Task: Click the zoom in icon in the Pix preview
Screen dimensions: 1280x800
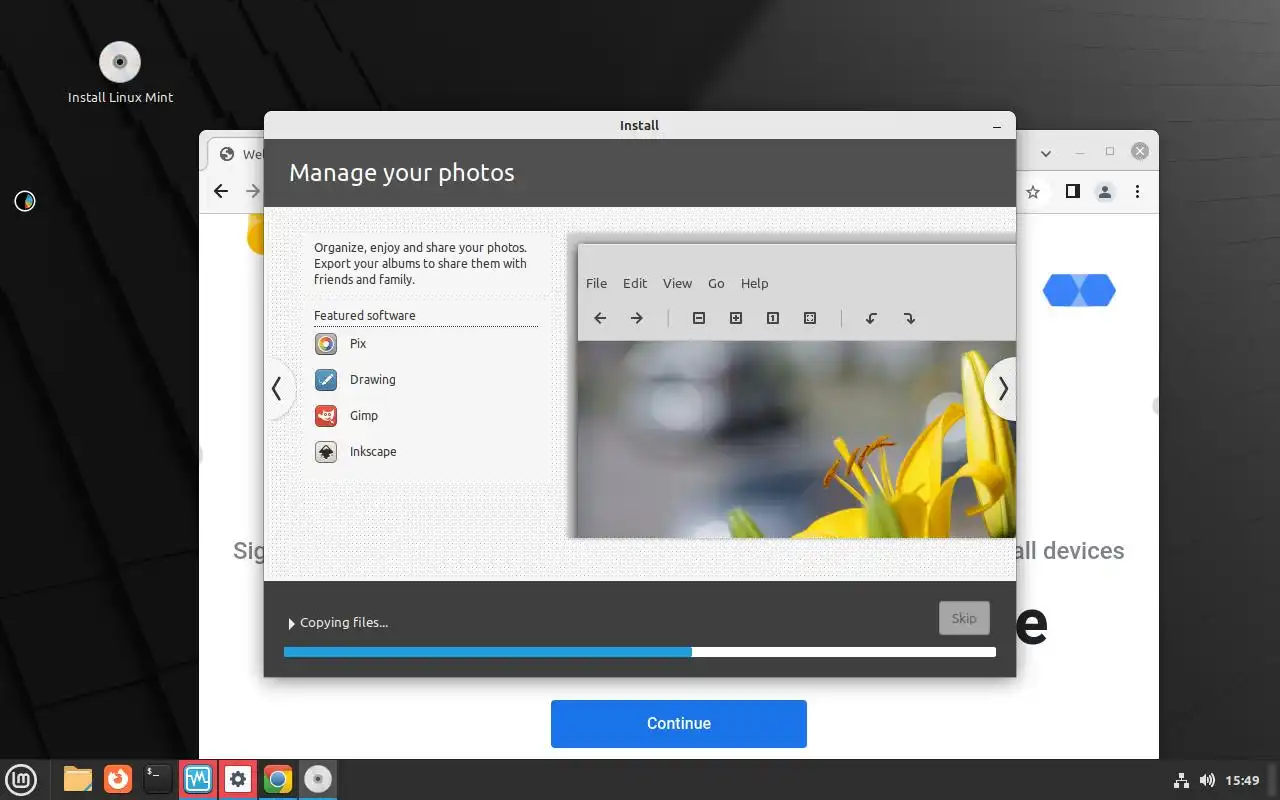Action: click(736, 318)
